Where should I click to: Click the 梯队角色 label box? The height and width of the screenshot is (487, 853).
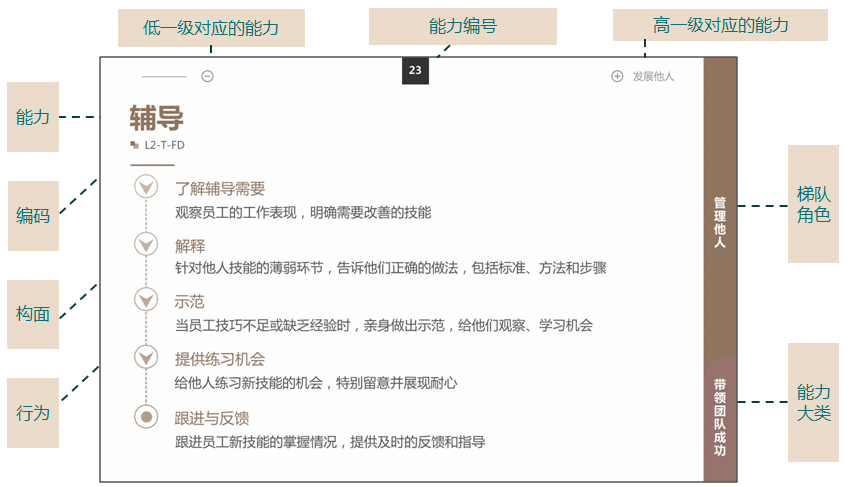tap(813, 204)
